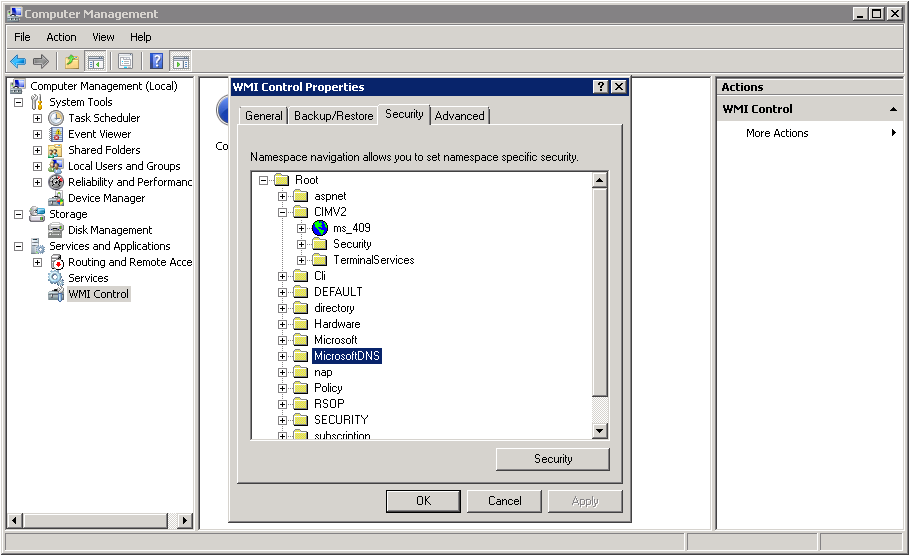The width and height of the screenshot is (910, 557).
Task: Select Disk Management in the console tree
Action: click(110, 230)
